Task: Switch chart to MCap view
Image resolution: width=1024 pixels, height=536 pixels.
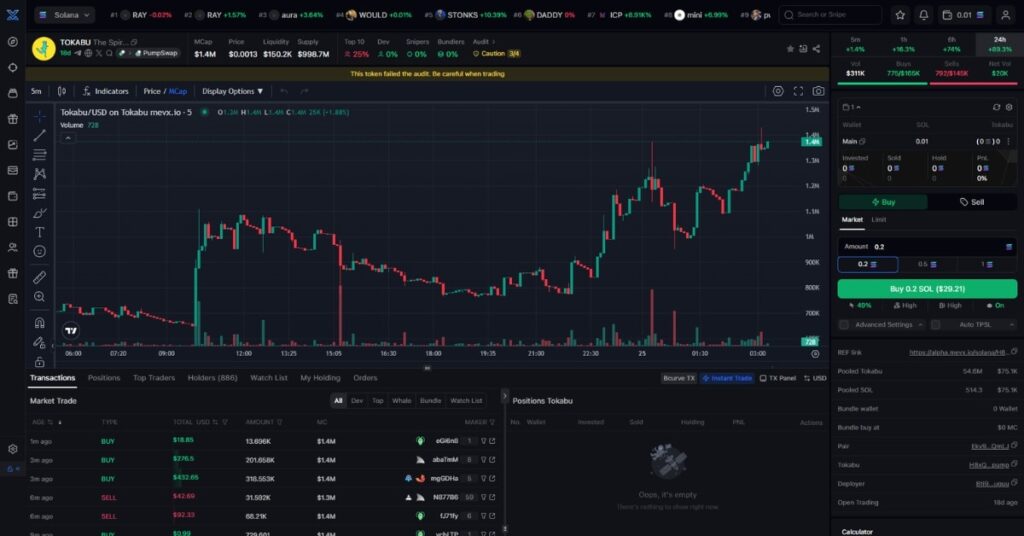Action: [x=178, y=91]
